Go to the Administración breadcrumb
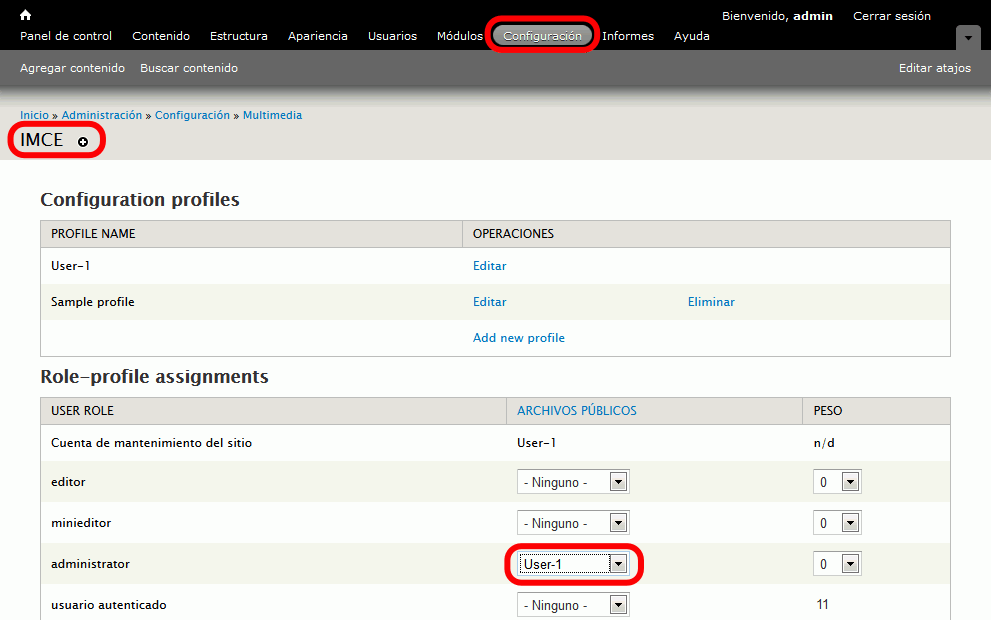The height and width of the screenshot is (620, 991). point(102,115)
